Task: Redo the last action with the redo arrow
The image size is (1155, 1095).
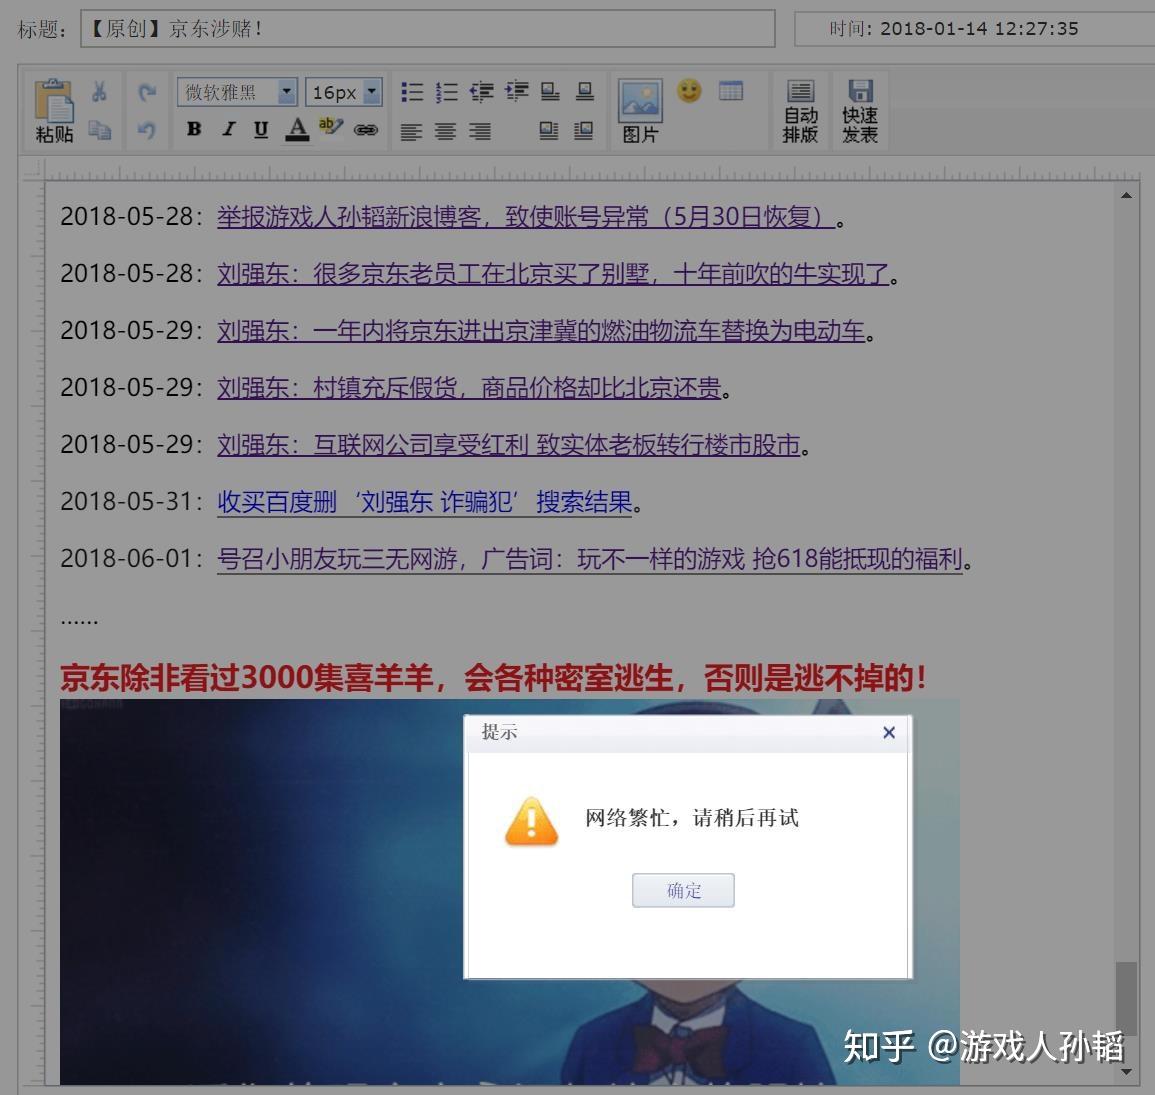Action: point(148,91)
